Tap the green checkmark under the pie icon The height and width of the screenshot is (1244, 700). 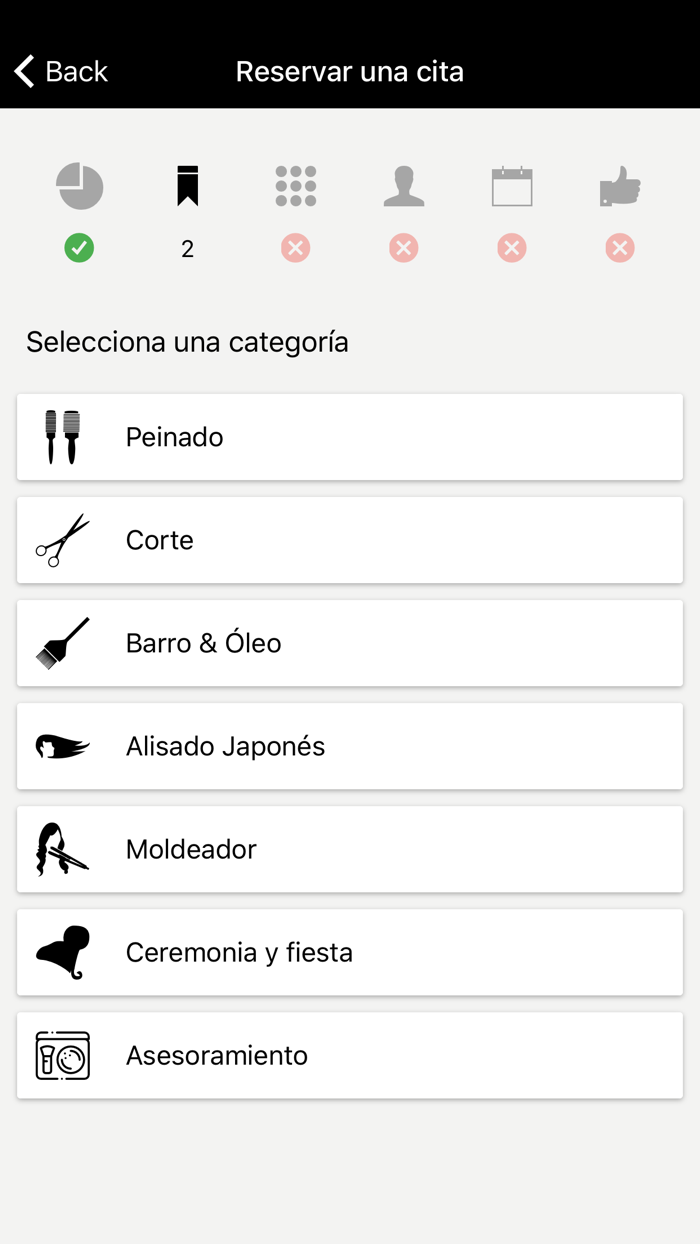point(80,248)
